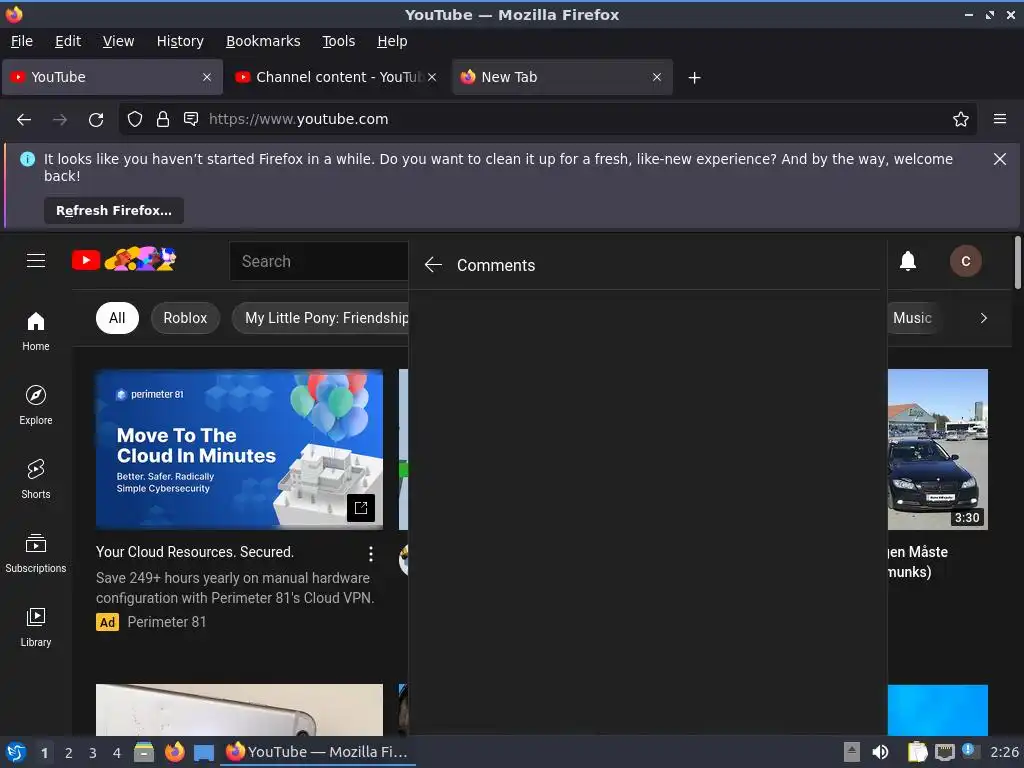Open the File menu
Image resolution: width=1024 pixels, height=768 pixels.
[x=22, y=41]
